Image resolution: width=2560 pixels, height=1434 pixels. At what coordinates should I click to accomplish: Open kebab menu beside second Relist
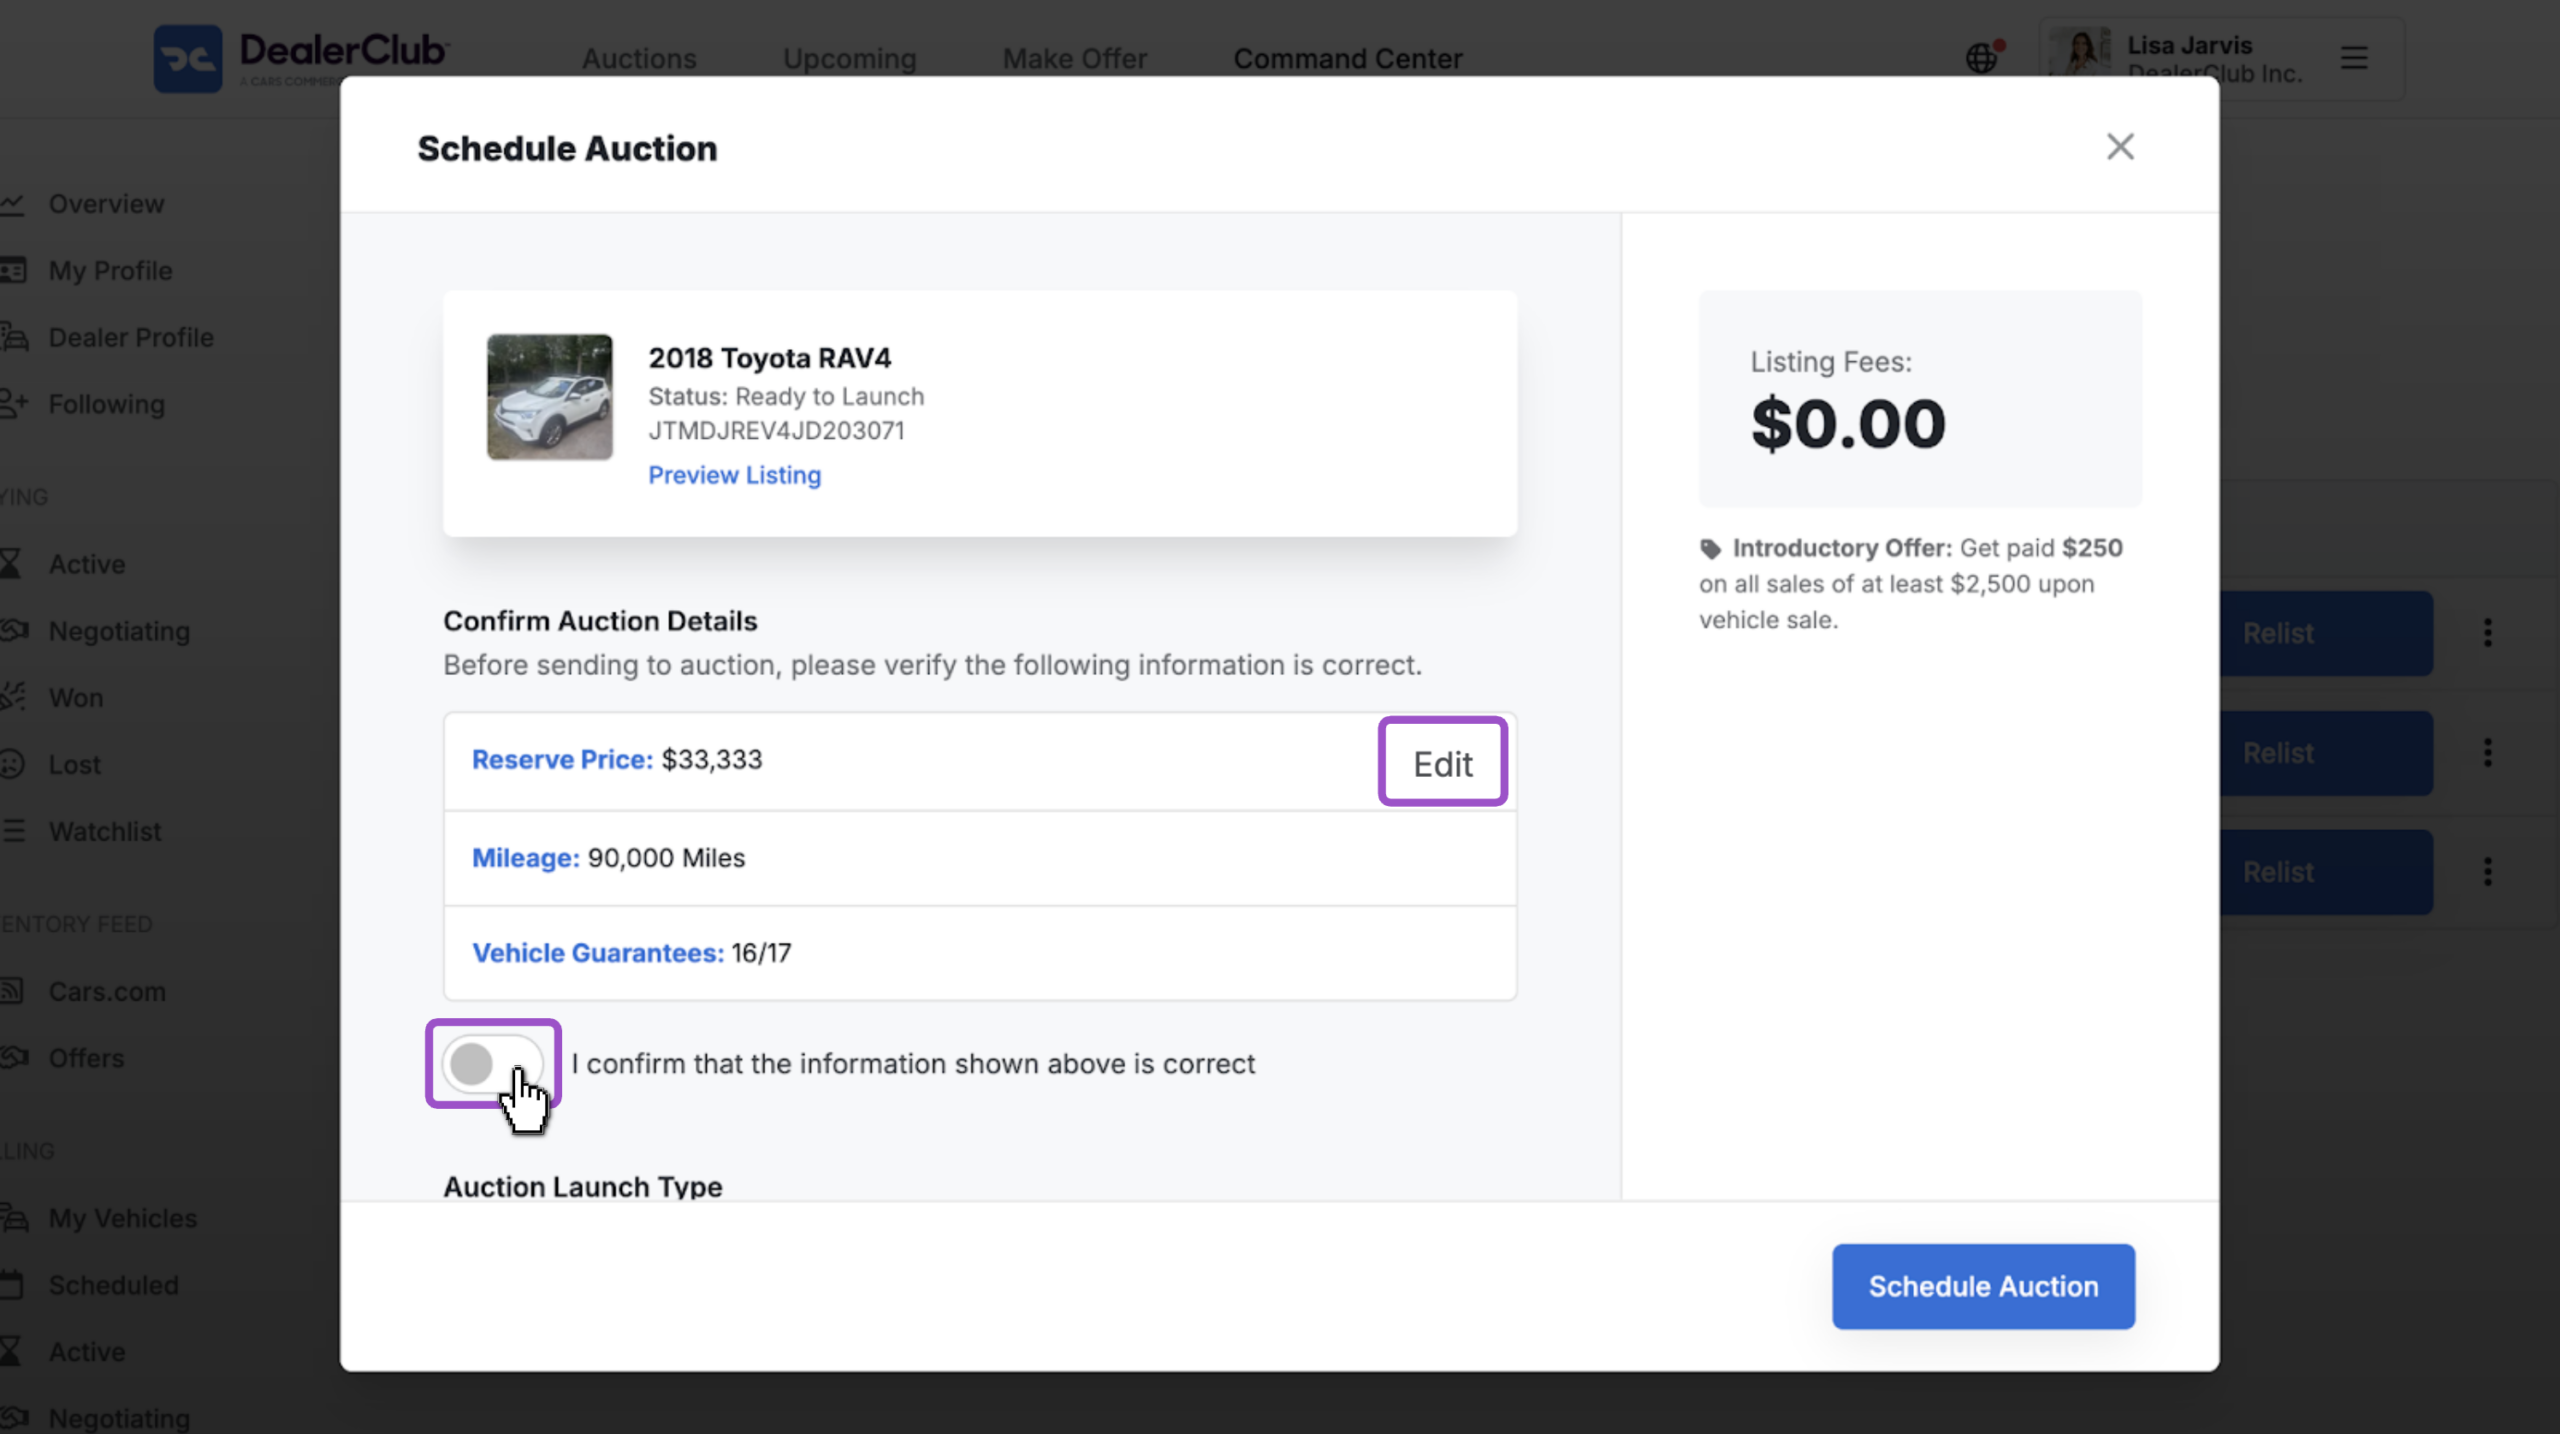(x=2487, y=753)
